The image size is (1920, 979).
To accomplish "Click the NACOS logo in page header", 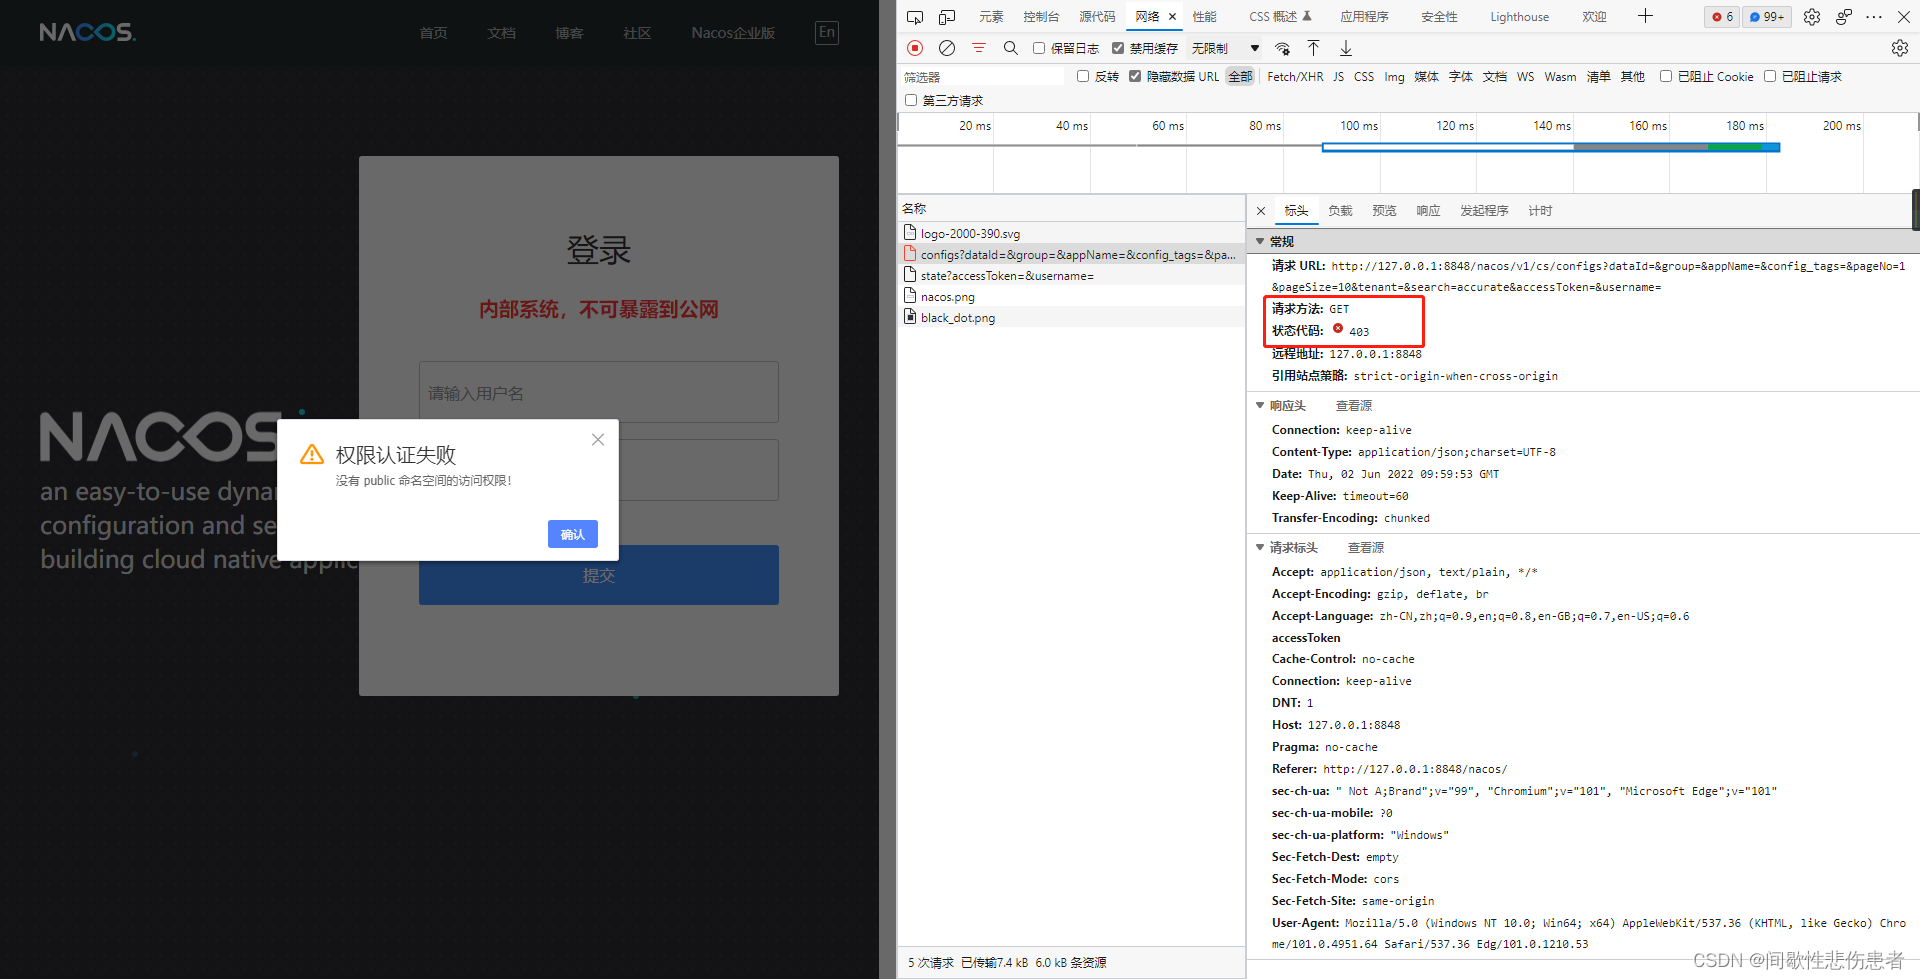I will 88,33.
